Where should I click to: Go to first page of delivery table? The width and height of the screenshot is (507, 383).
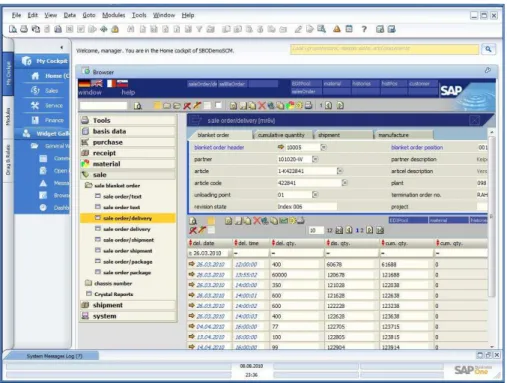339,230
